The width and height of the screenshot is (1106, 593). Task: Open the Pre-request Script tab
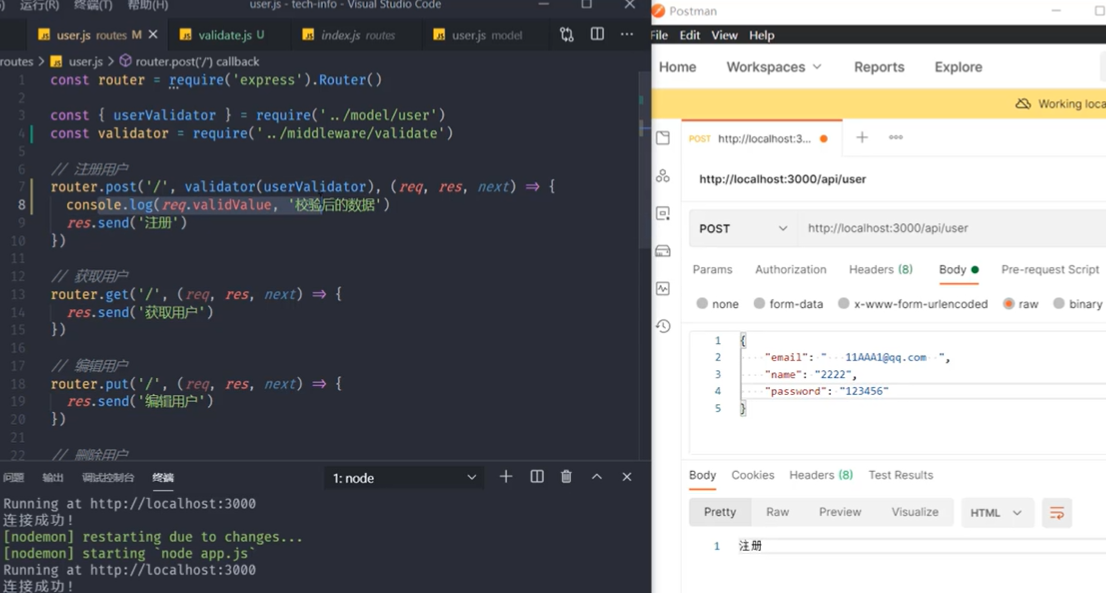point(1050,269)
